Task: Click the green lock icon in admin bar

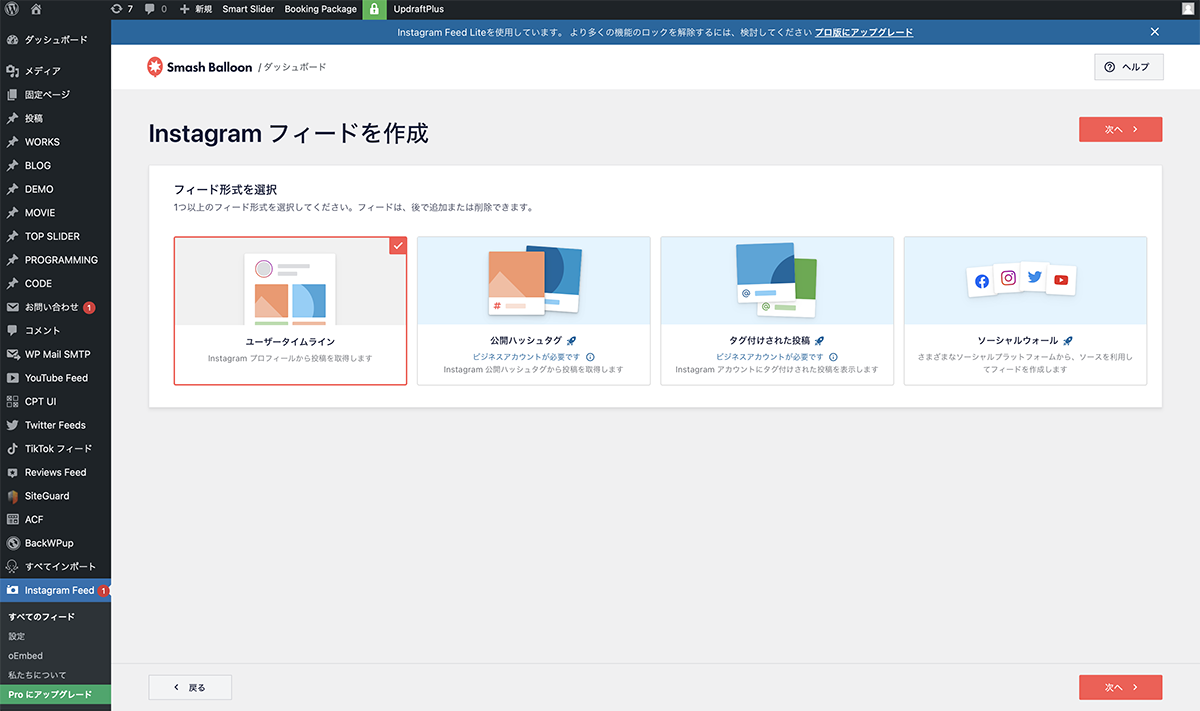Action: point(374,9)
